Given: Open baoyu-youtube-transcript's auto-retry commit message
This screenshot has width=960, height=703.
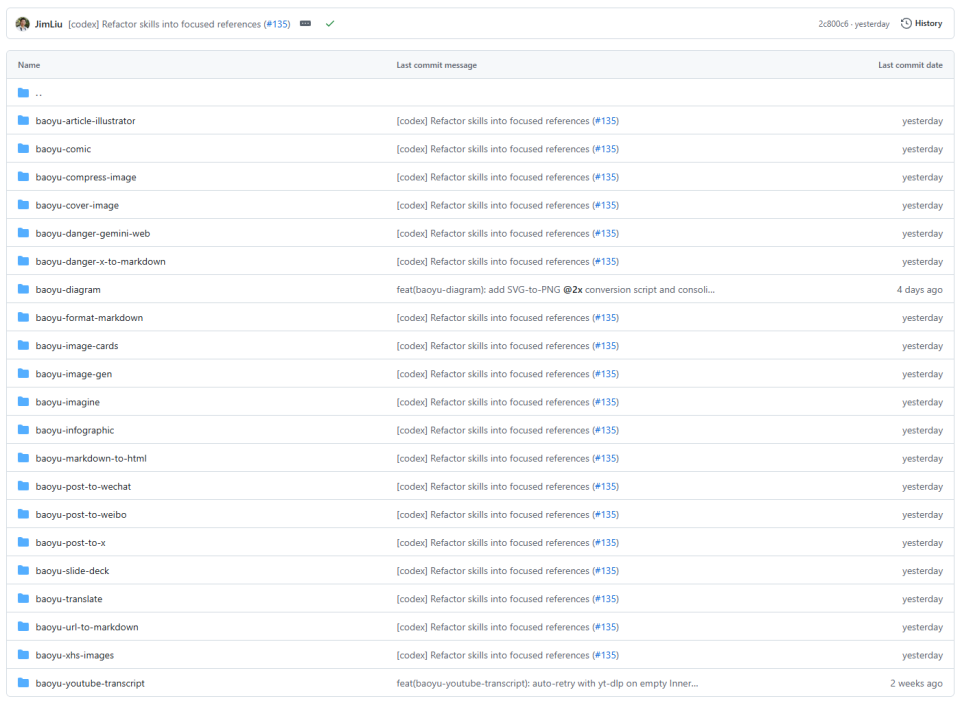Looking at the screenshot, I should coord(547,683).
